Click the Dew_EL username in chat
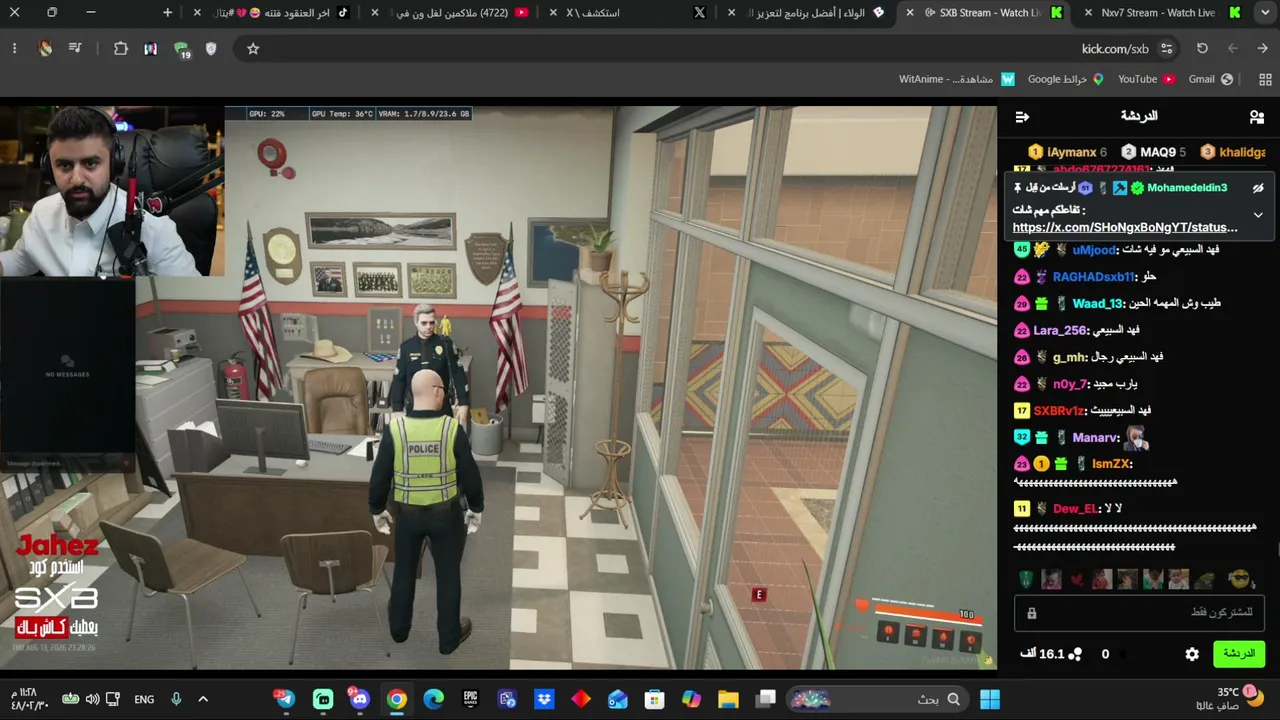This screenshot has width=1280, height=720. tap(1075, 509)
